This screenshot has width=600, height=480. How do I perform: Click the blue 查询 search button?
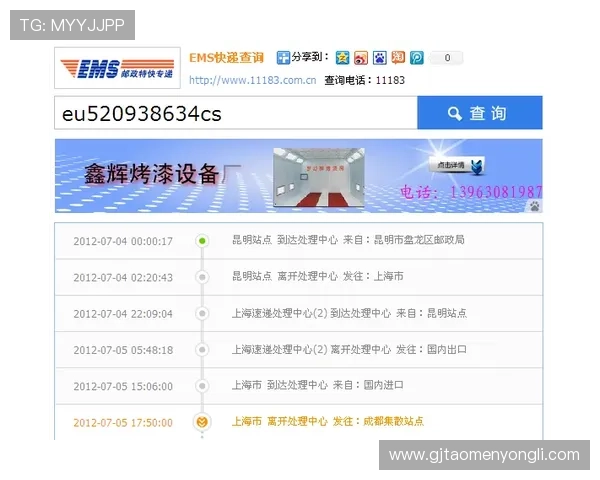480,113
